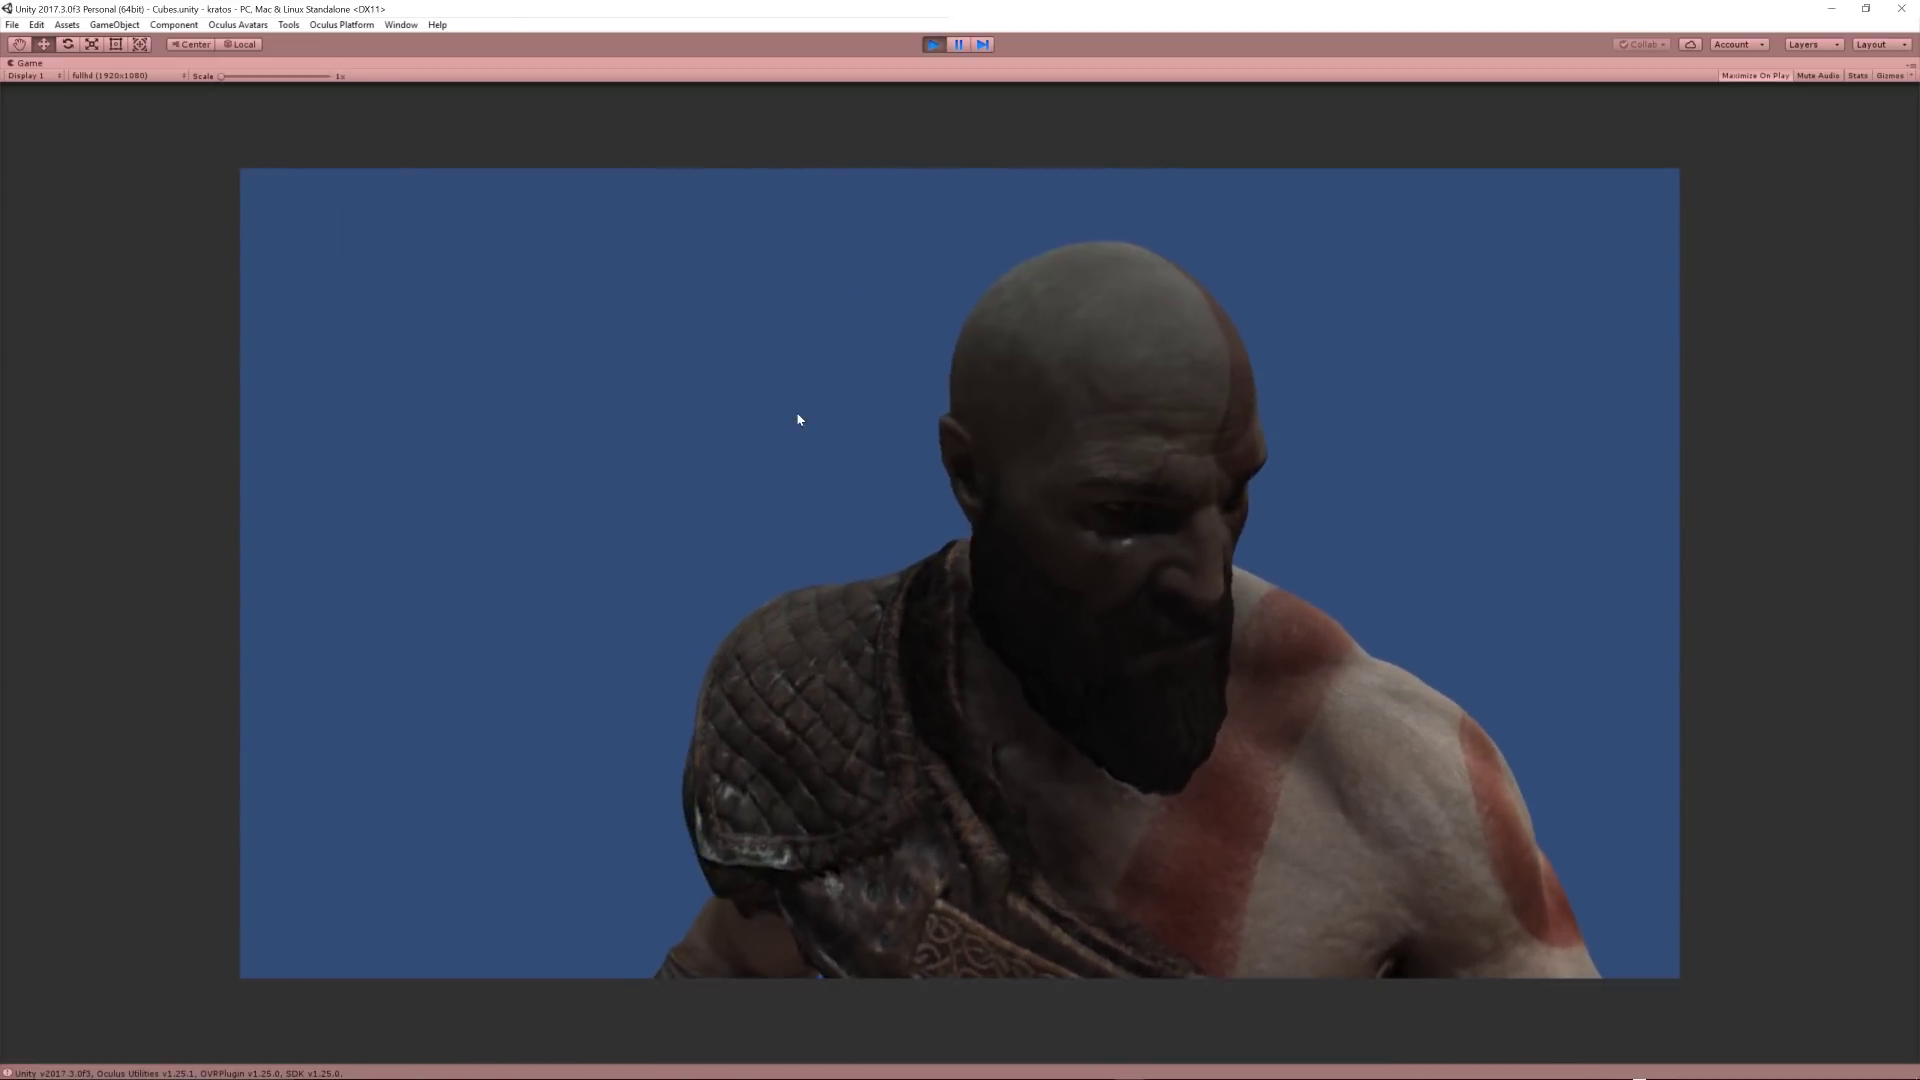Open the fullhd resolution dropdown

(128, 76)
